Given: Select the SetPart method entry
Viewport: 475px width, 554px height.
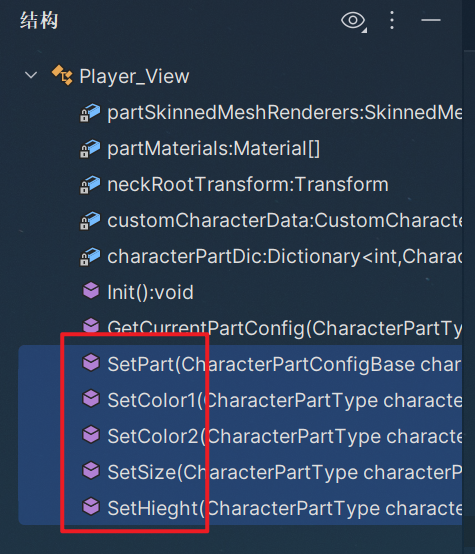Looking at the screenshot, I should [x=240, y=364].
